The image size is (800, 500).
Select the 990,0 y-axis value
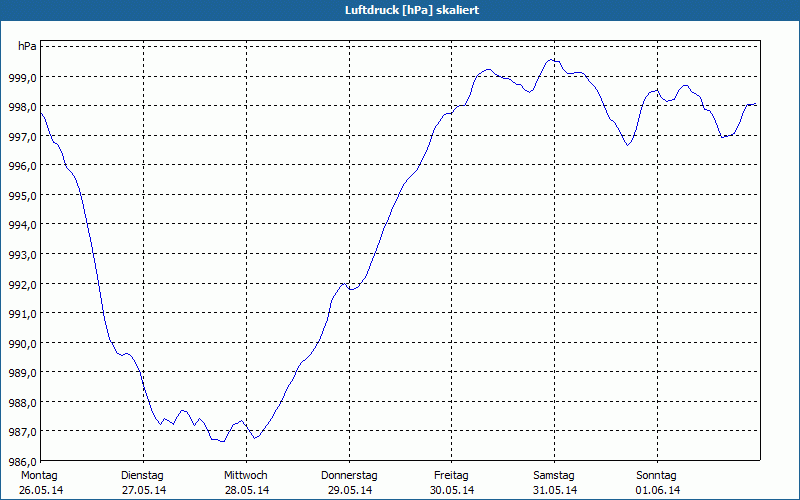tap(23, 343)
